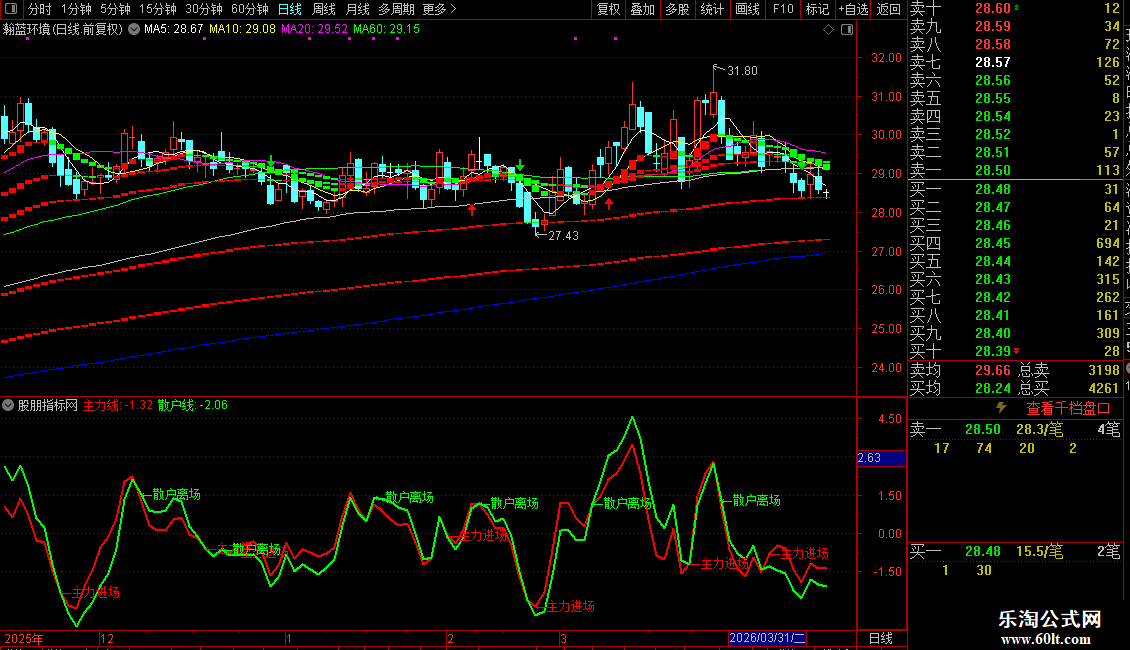This screenshot has height=650, width=1130.
Task: Click the MA60: 29.15 label
Action: click(386, 30)
